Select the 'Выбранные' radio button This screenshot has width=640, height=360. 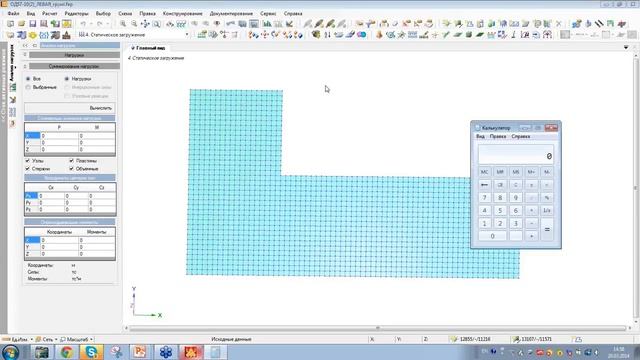[x=28, y=87]
